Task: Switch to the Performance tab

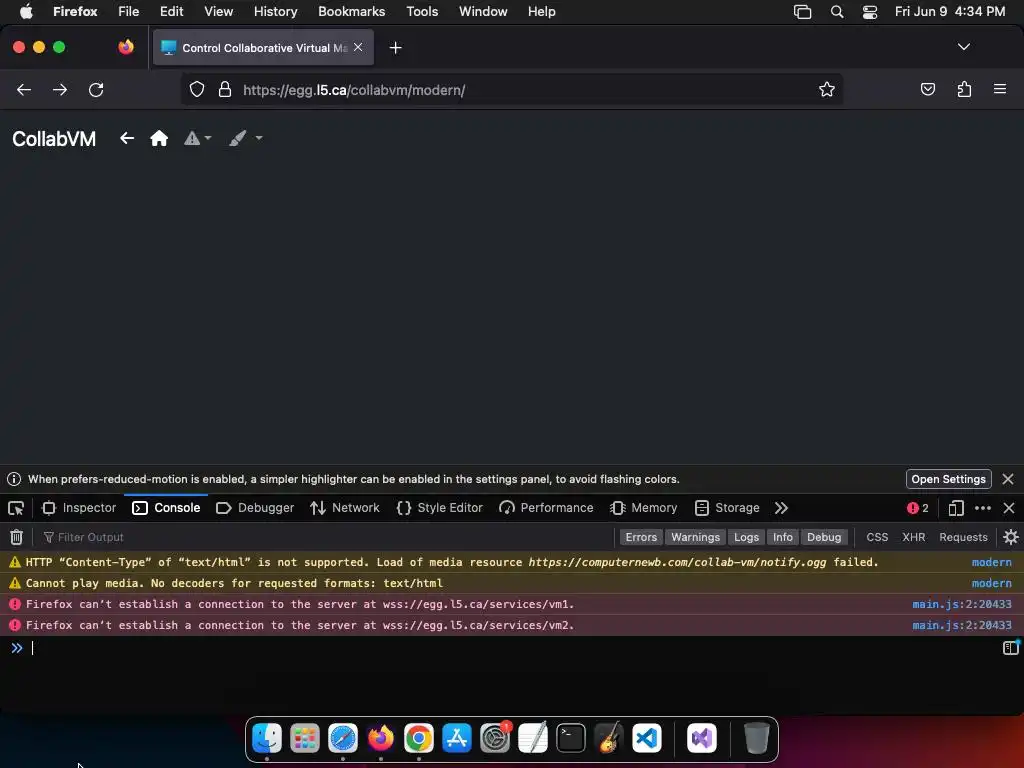Action: (x=546, y=507)
